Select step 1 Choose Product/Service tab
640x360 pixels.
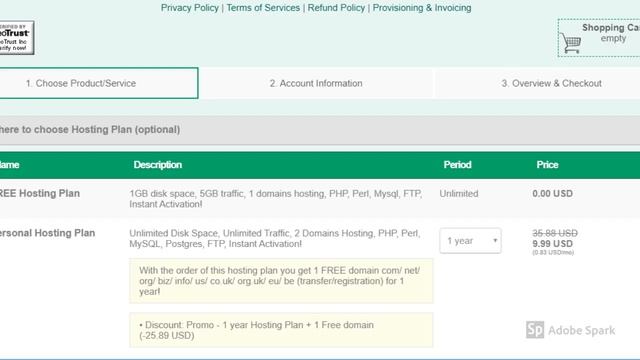click(98, 83)
